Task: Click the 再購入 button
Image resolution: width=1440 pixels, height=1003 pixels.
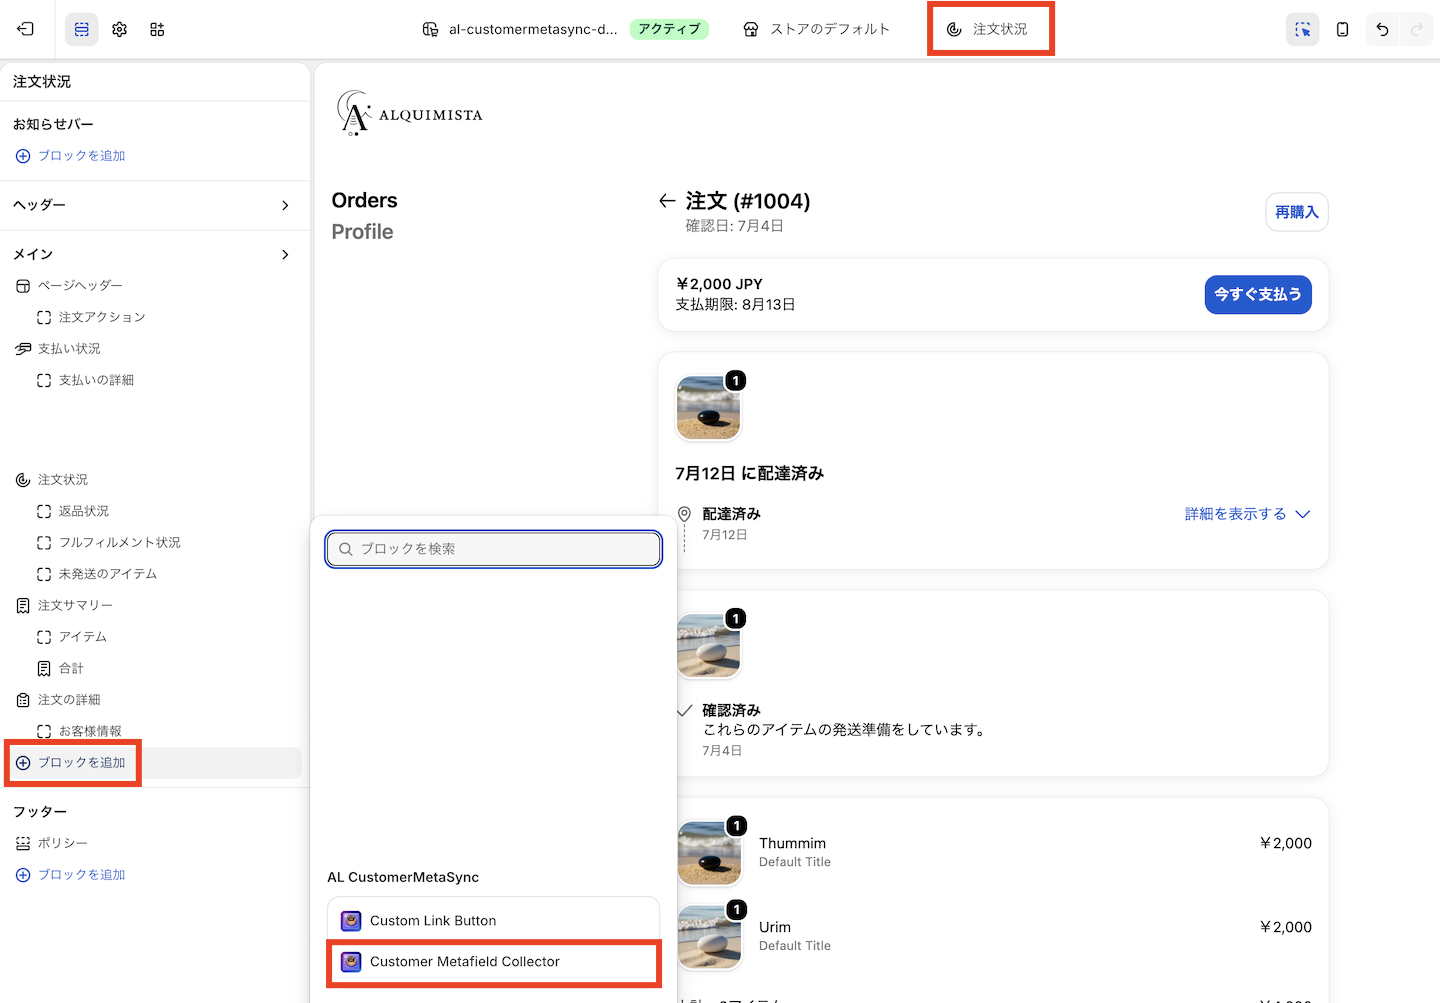Action: (1297, 212)
